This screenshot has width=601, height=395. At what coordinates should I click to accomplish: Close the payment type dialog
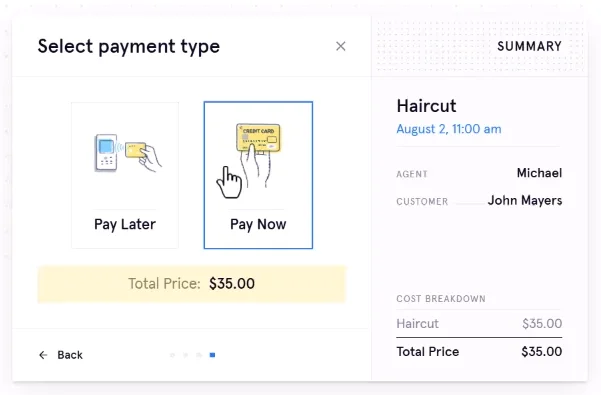pos(340,46)
